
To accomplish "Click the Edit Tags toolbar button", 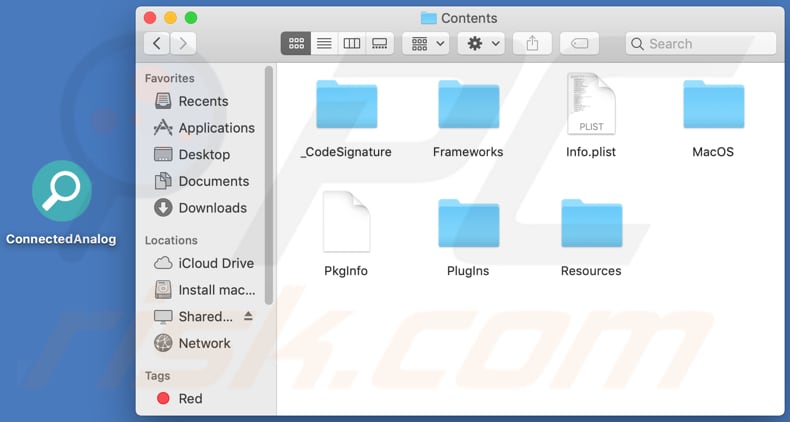I will tap(579, 43).
